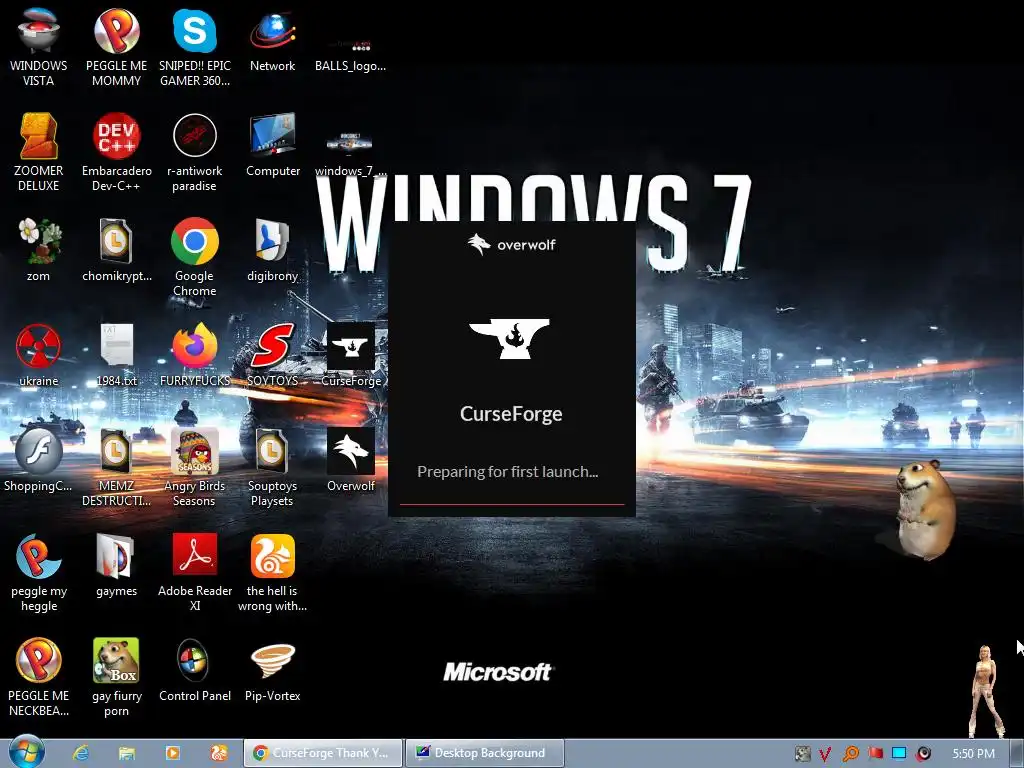
Task: Switch to CurseForge Thank Y... Chrome window
Action: [323, 753]
